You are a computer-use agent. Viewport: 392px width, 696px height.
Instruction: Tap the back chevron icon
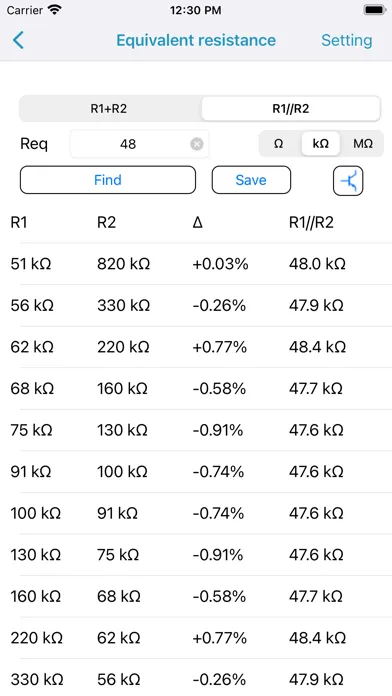[18, 40]
